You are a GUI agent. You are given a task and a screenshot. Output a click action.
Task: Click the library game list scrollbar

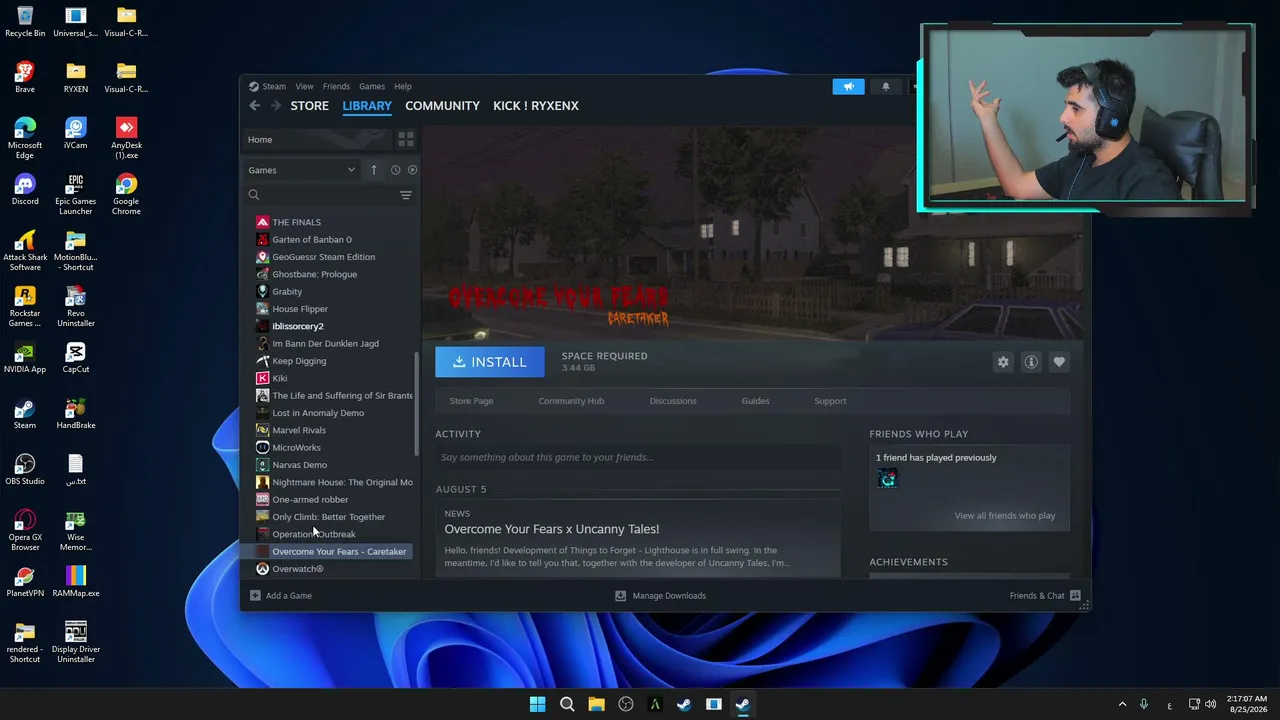click(416, 402)
